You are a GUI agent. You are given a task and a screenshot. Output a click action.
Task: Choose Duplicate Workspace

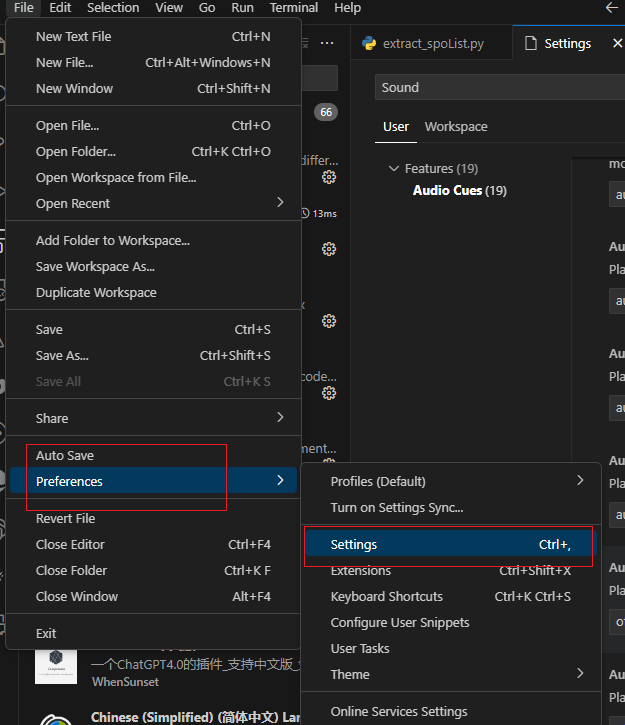pos(153,292)
